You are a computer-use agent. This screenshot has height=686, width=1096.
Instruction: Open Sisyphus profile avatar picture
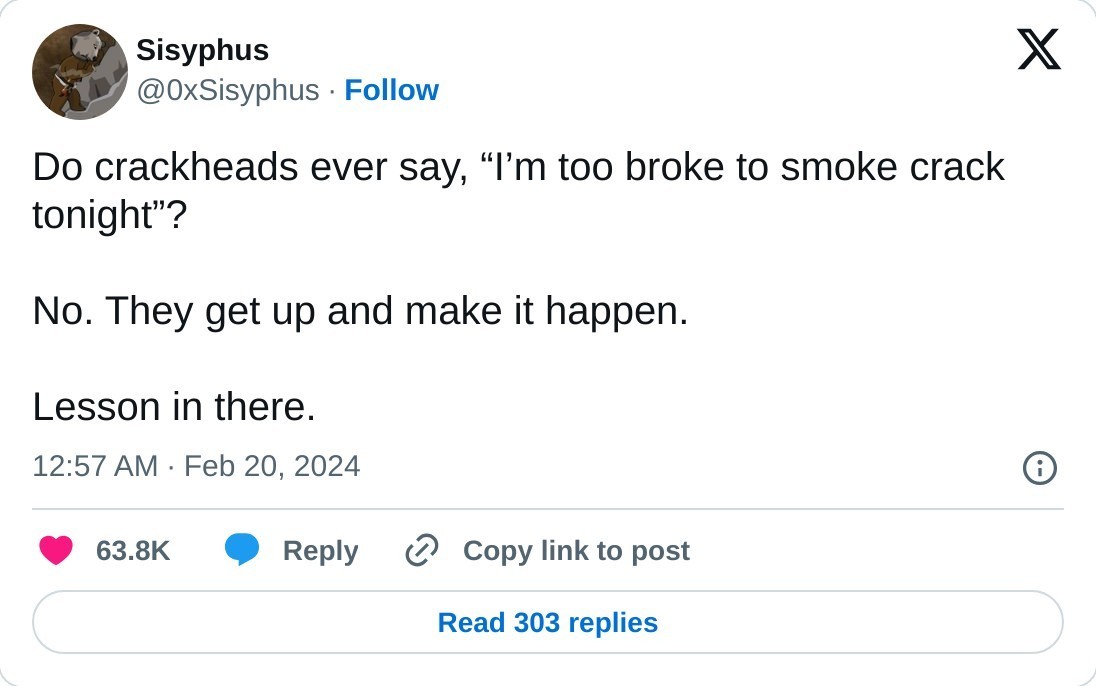click(x=80, y=72)
